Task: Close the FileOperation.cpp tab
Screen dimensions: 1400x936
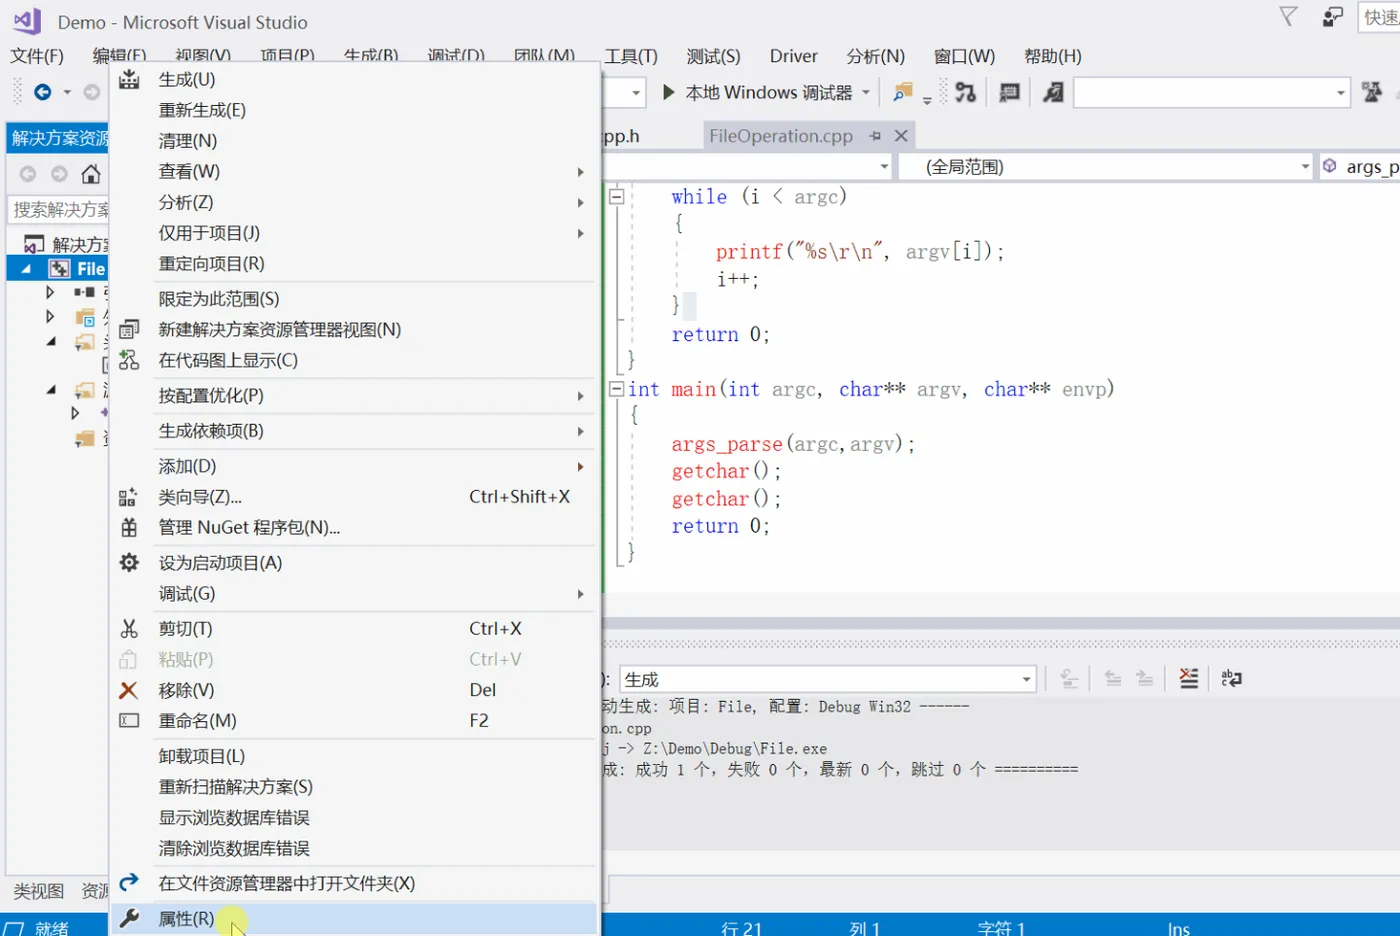Action: coord(901,136)
